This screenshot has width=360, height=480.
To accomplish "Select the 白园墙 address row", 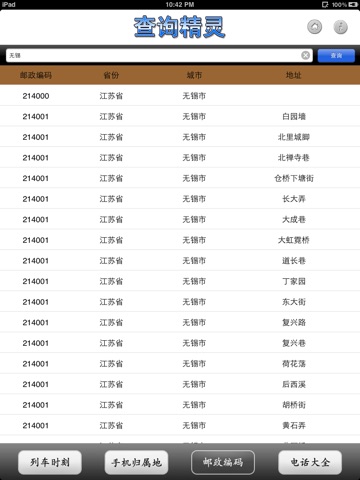I will point(180,116).
